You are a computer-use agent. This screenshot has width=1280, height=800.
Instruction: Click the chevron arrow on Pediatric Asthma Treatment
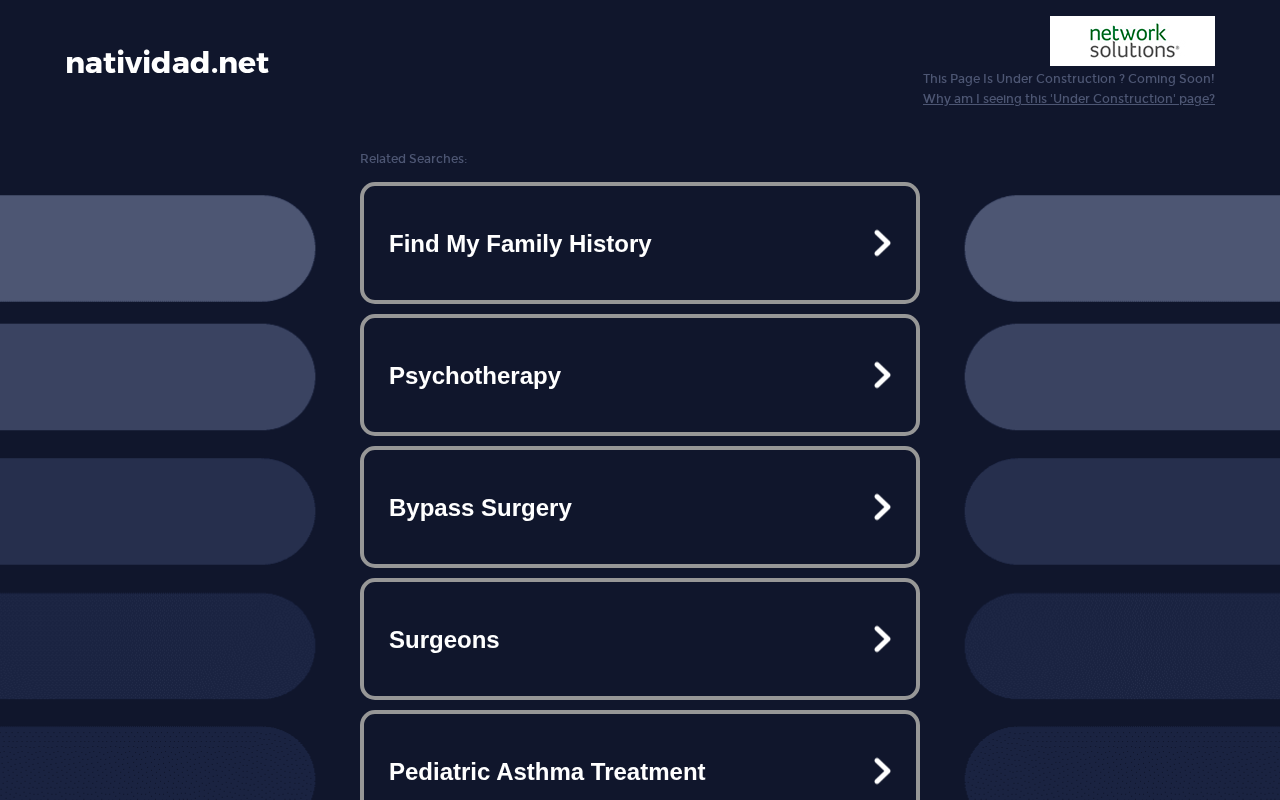click(x=882, y=771)
